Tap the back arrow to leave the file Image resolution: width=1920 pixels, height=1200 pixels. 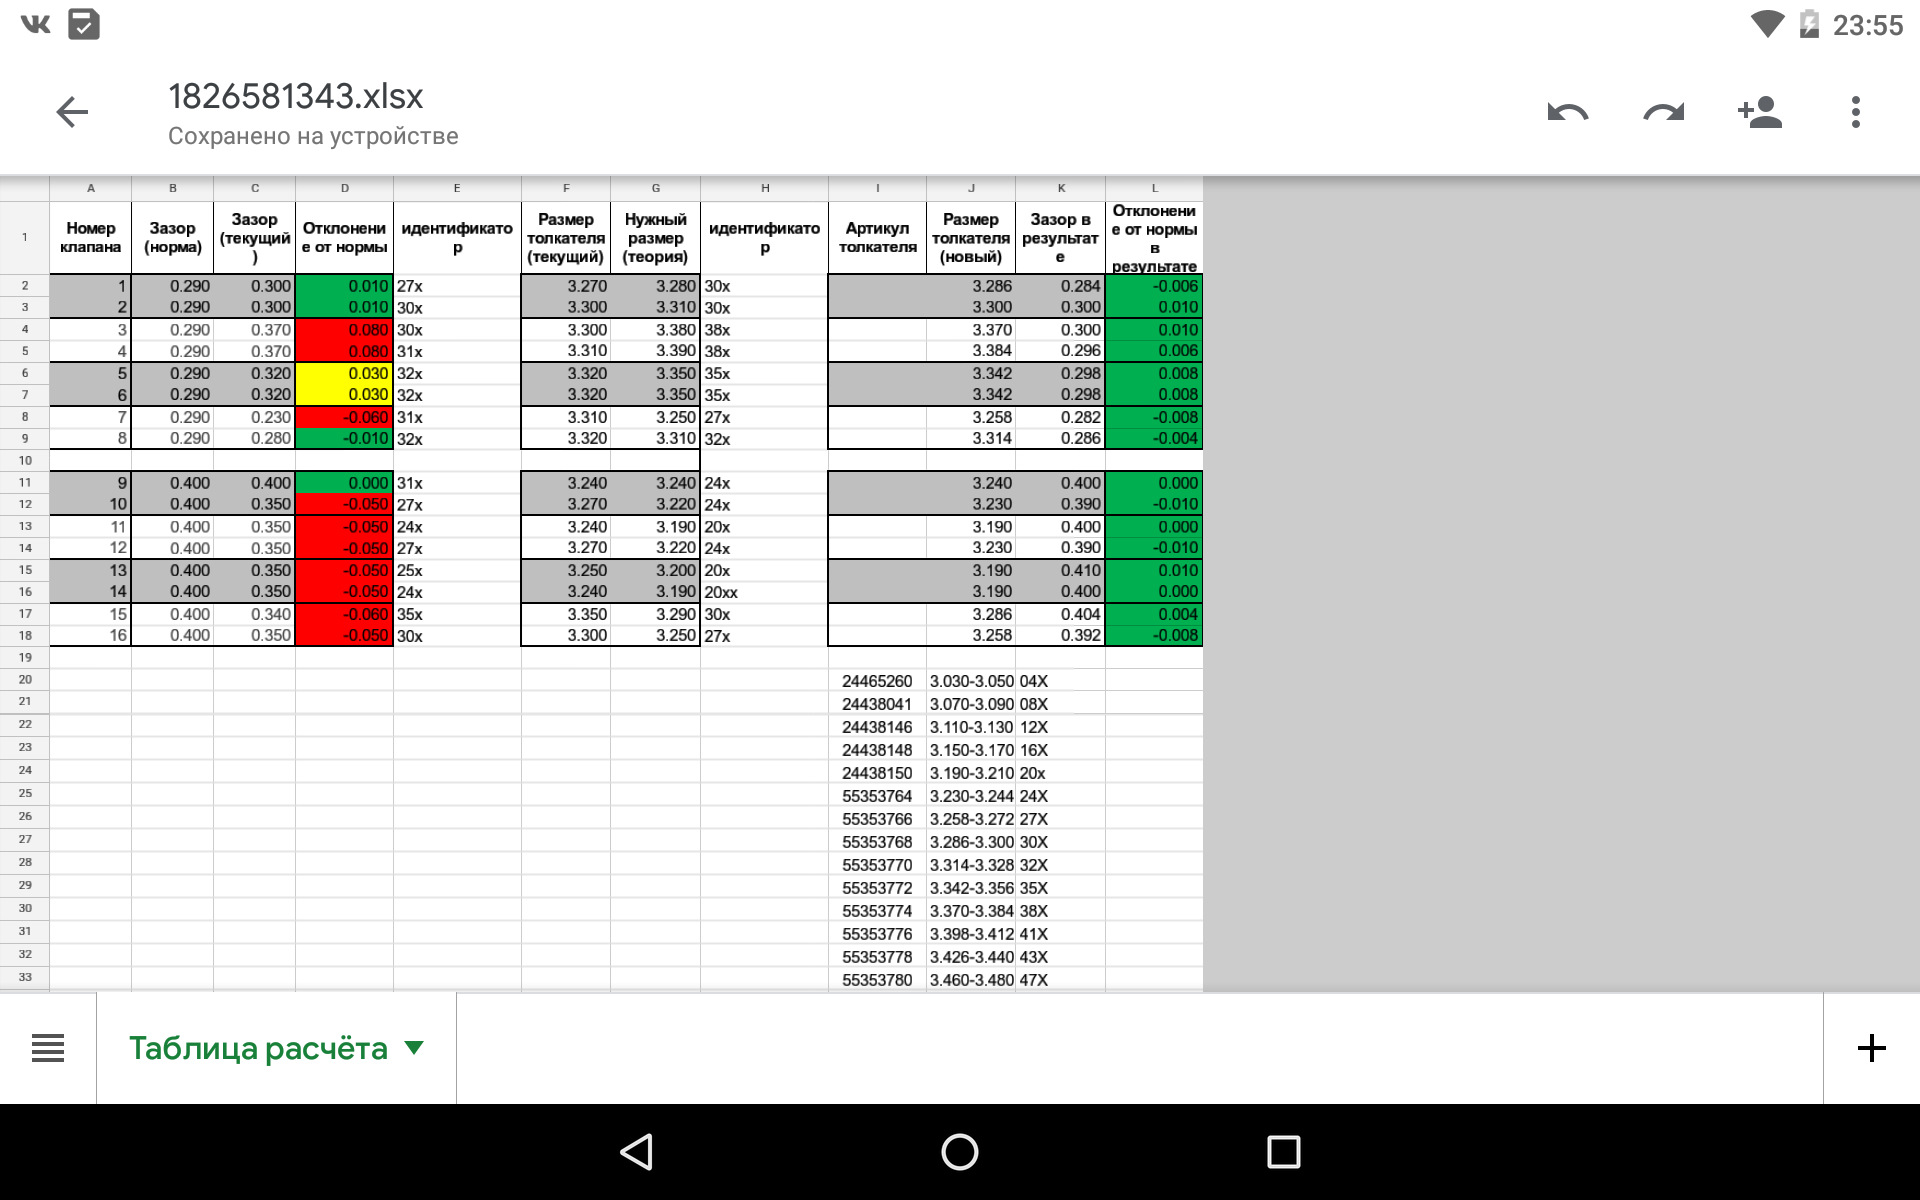72,112
